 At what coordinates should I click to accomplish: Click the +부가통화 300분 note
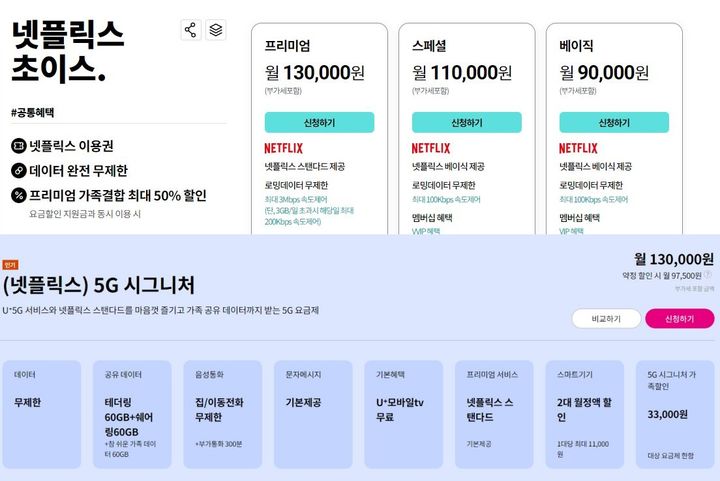point(219,444)
